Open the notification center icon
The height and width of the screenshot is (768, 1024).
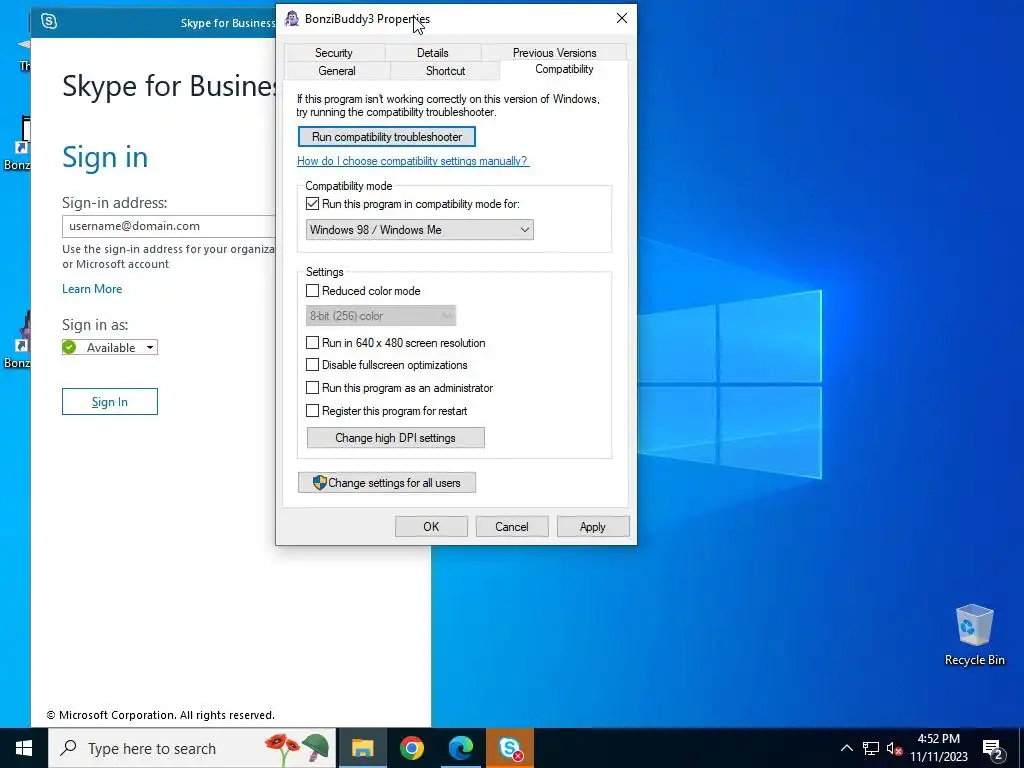tap(993, 748)
